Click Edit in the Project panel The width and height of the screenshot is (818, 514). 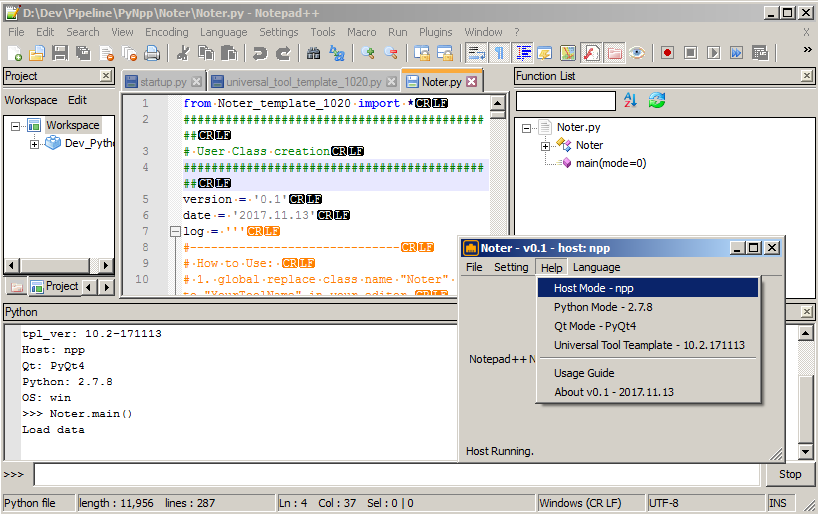coord(77,100)
